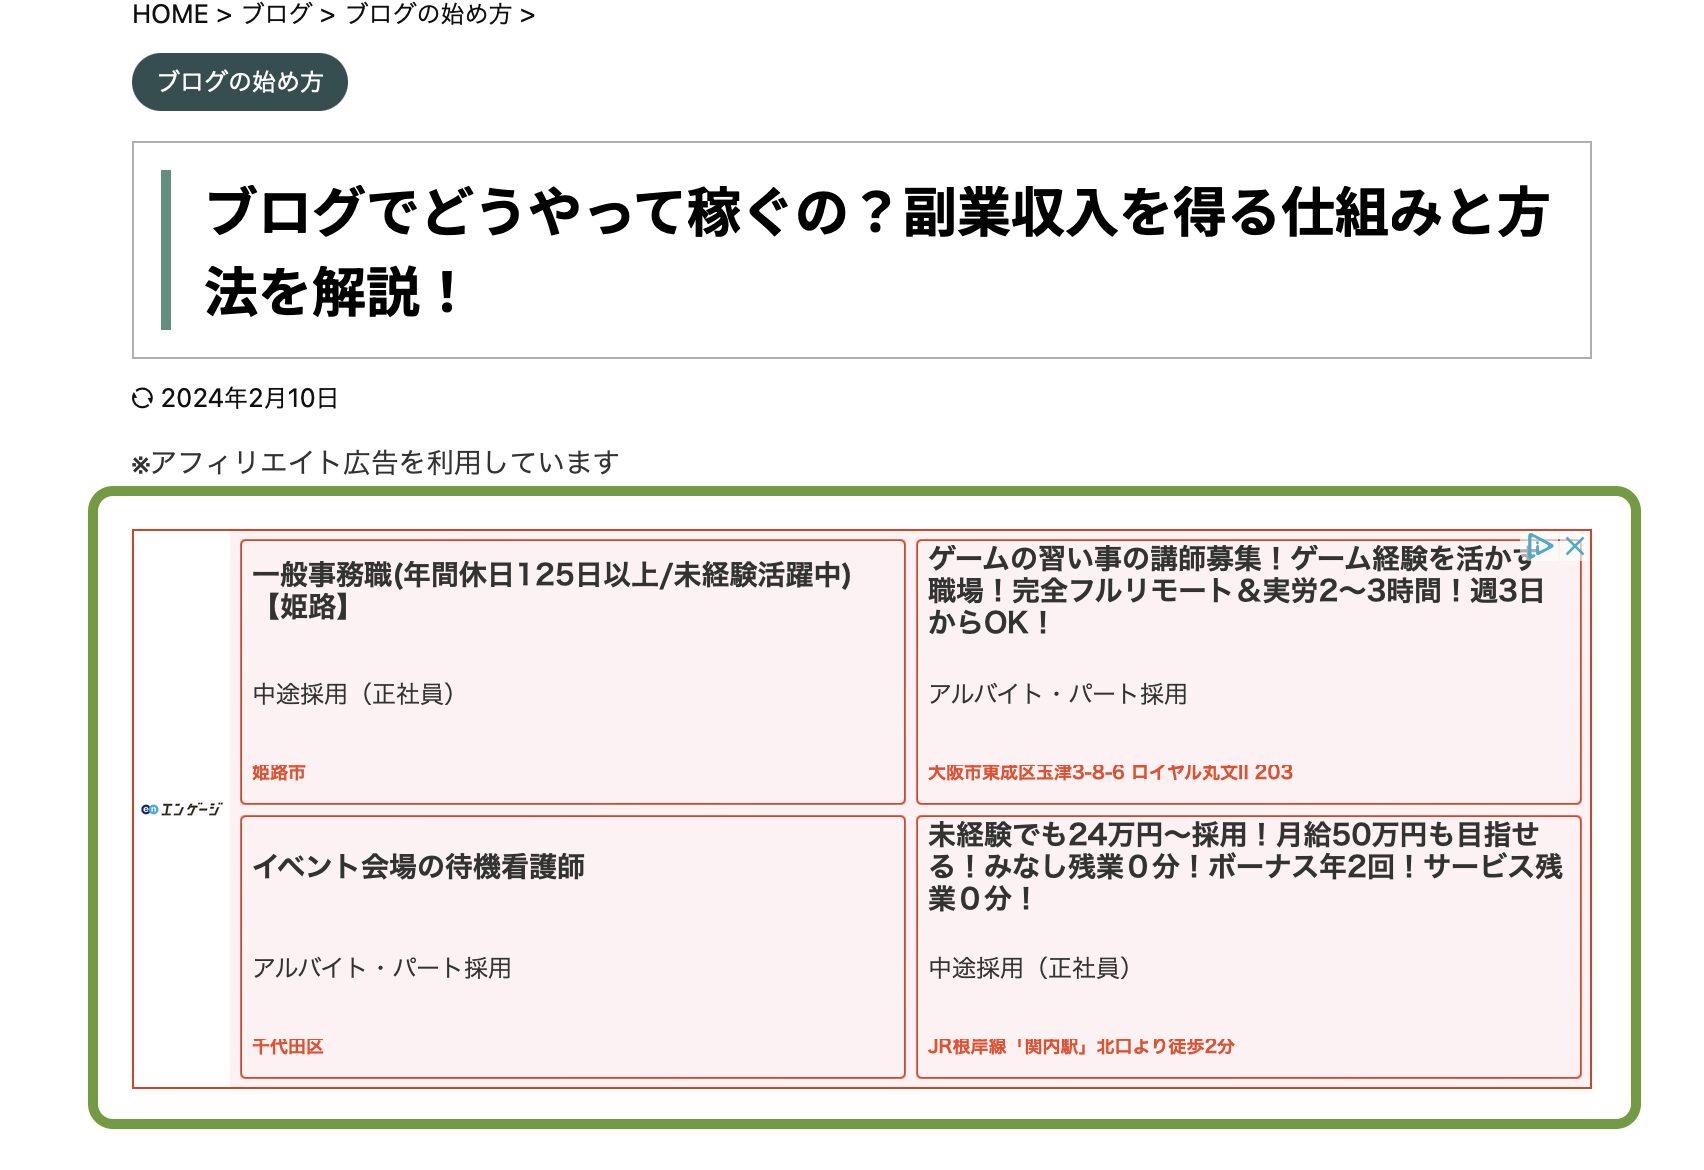Image resolution: width=1704 pixels, height=1170 pixels.
Task: Click 中途採用（正社員） in the 24万円 ad
Action: [1030, 968]
